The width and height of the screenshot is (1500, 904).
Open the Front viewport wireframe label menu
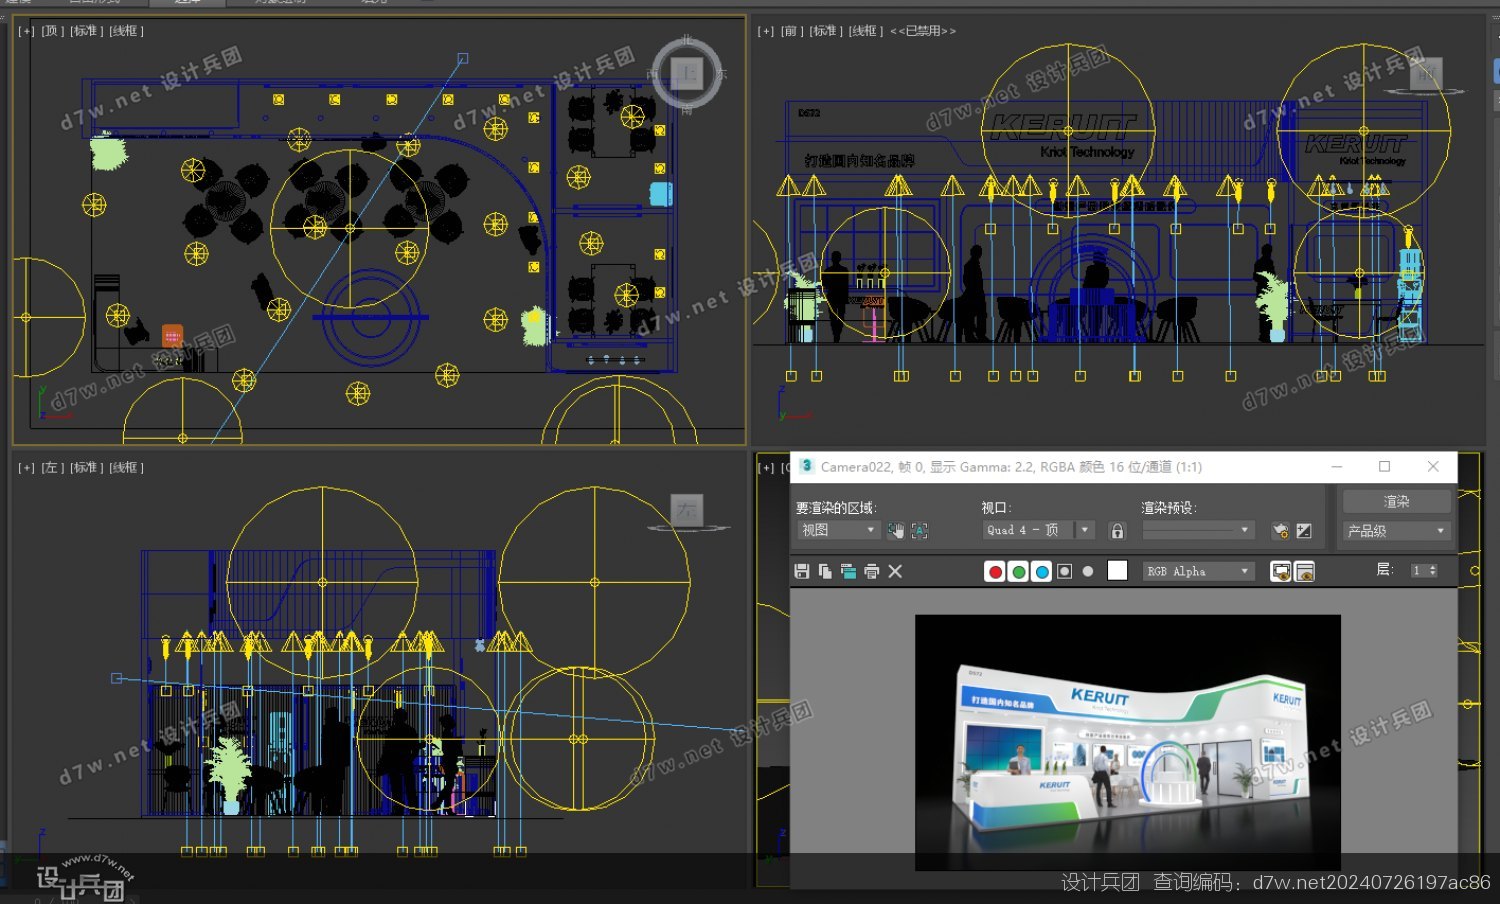pyautogui.click(x=866, y=31)
